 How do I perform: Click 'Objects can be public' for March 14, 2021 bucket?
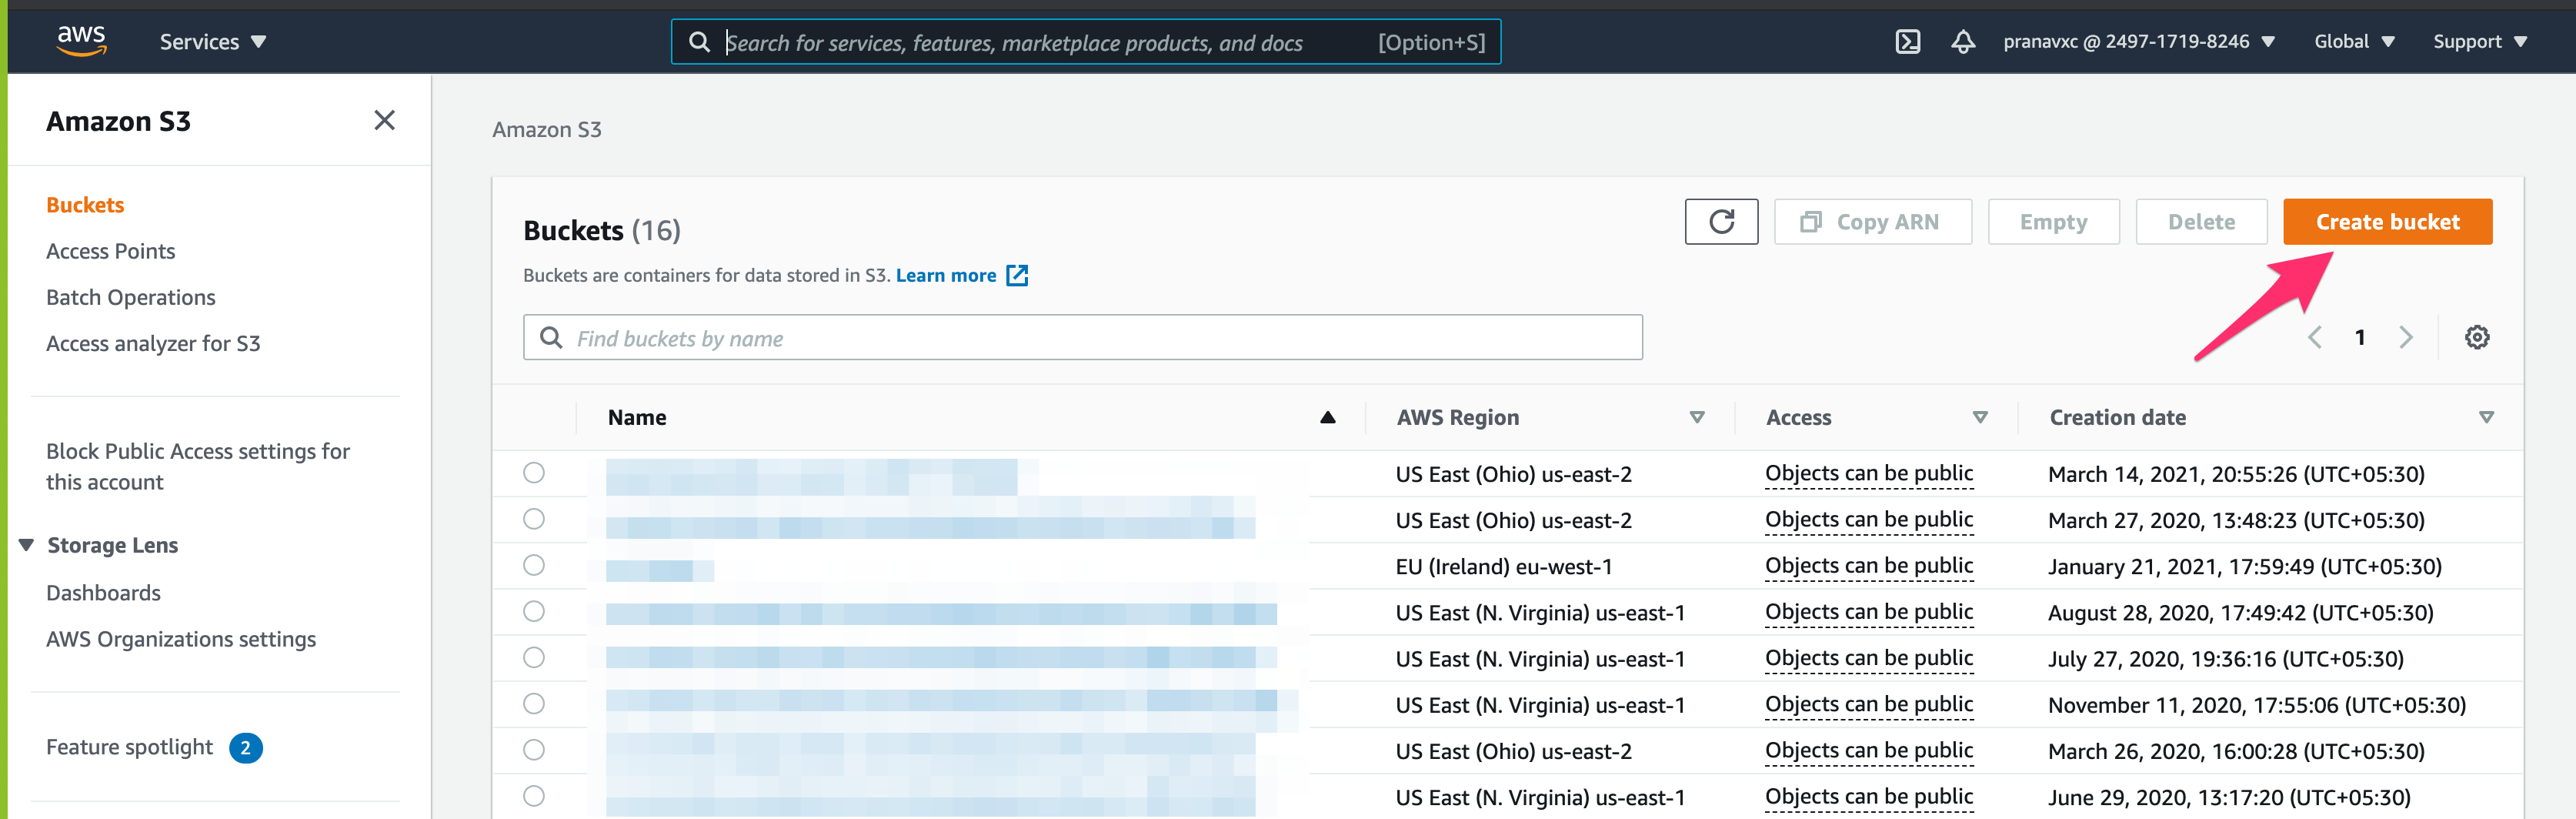coord(1868,473)
